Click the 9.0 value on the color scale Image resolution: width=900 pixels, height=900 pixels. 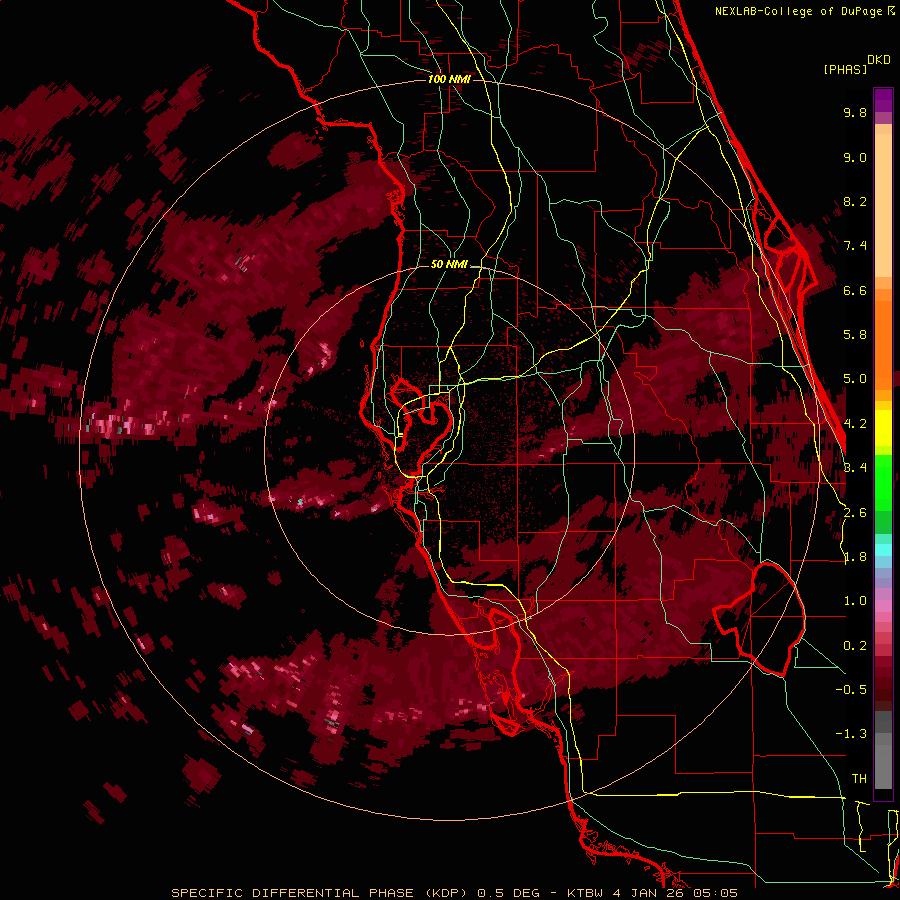[x=855, y=157]
